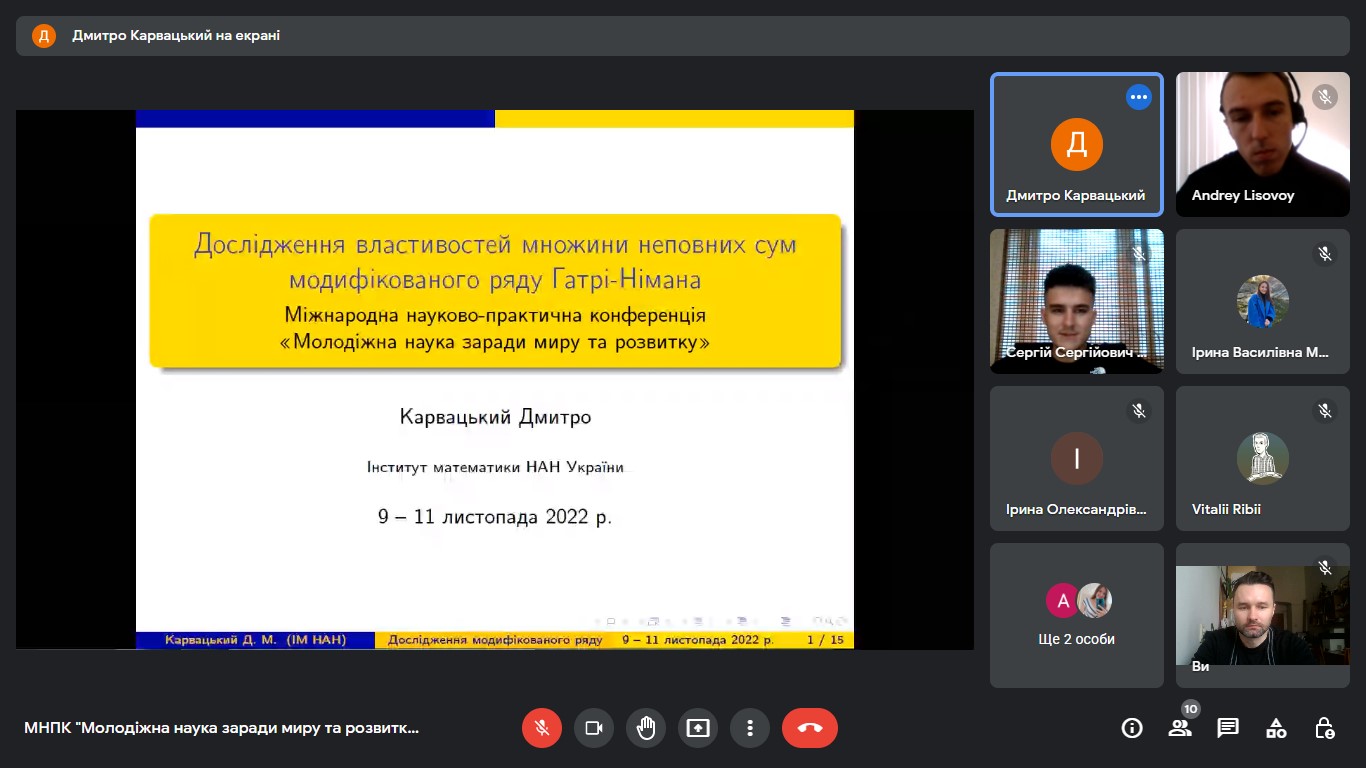
Task: Click the slide page counter 1 / 15
Action: (x=825, y=640)
